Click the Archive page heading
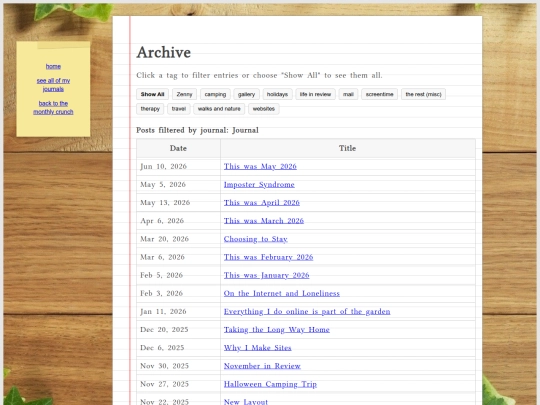Screen dimensions: 540x405 [164, 52]
